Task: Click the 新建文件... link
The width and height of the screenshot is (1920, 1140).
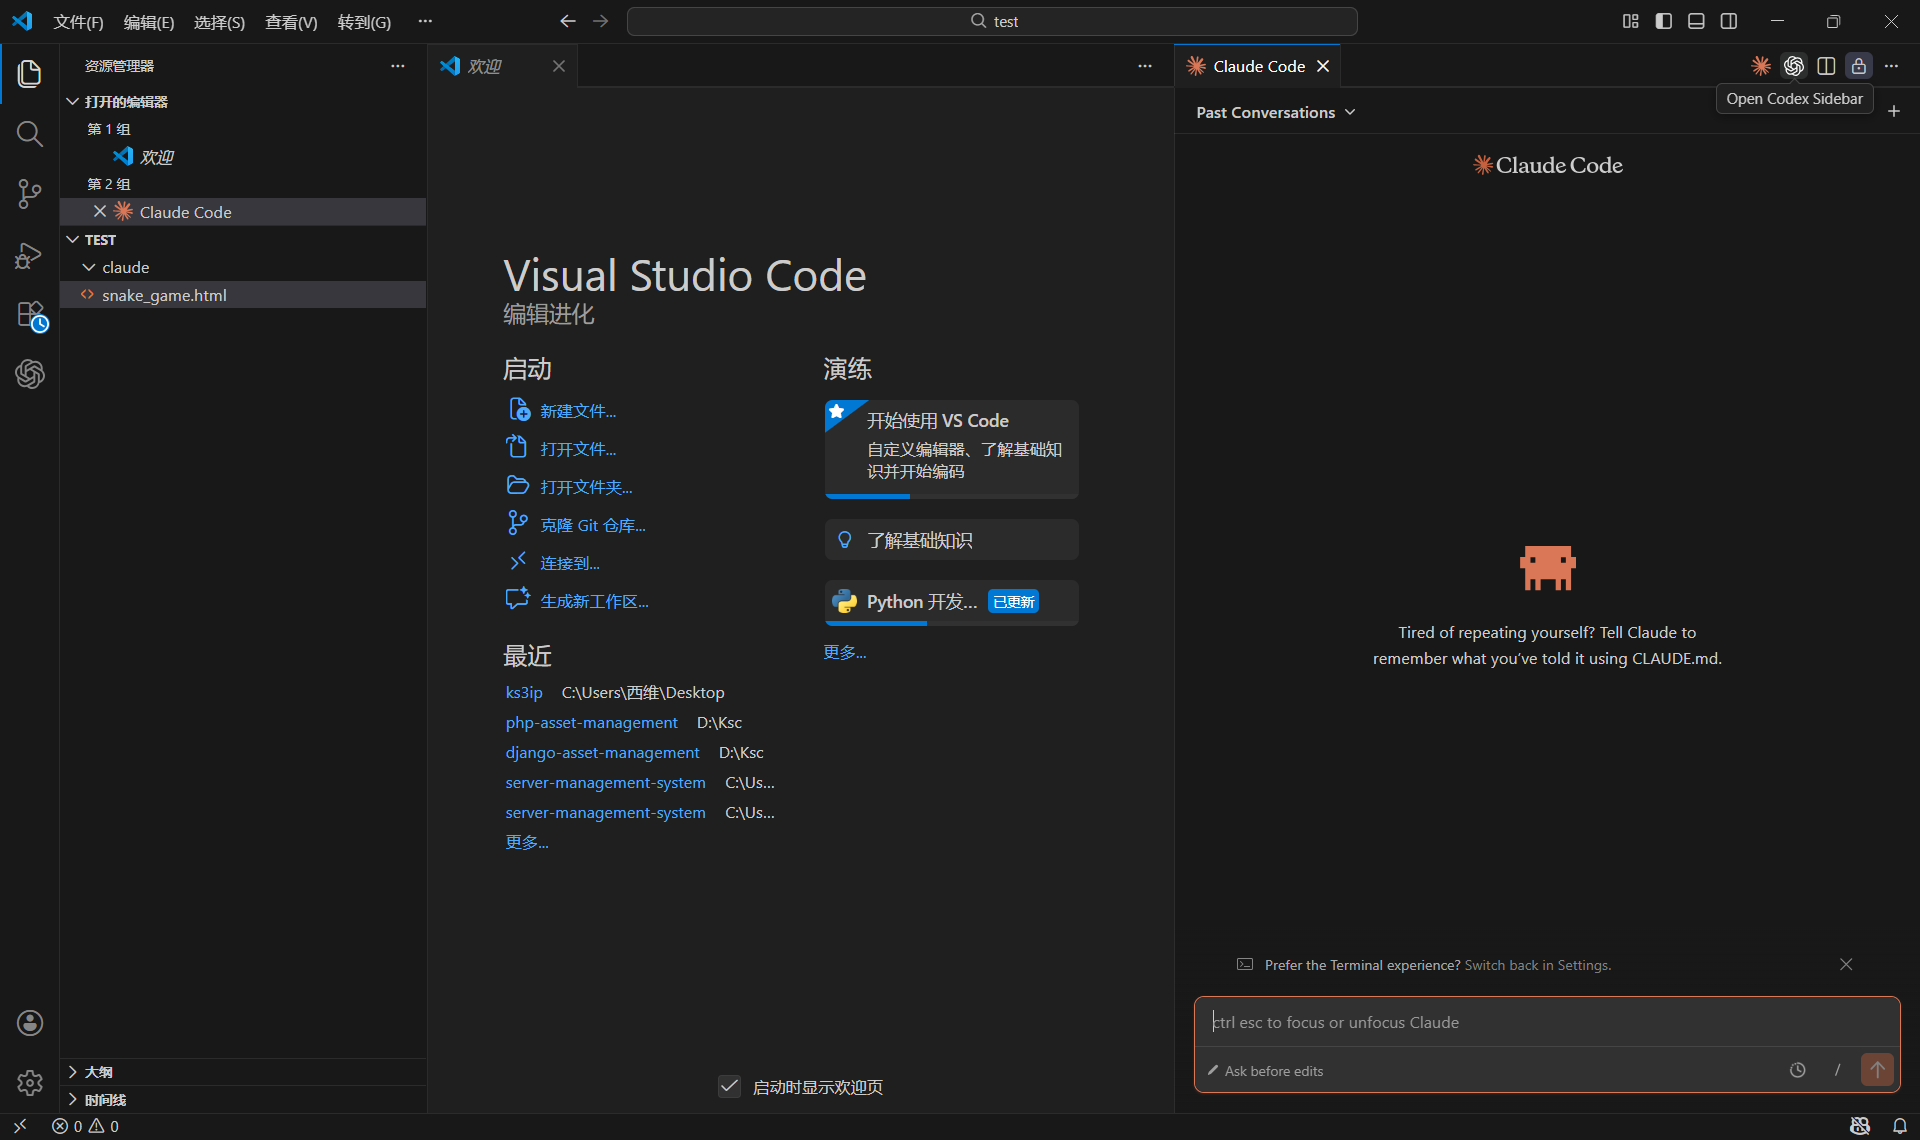Action: (578, 411)
